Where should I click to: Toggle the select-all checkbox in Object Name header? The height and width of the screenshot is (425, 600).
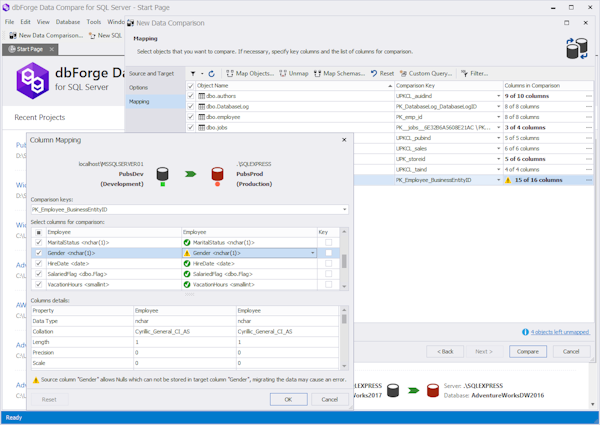(191, 86)
